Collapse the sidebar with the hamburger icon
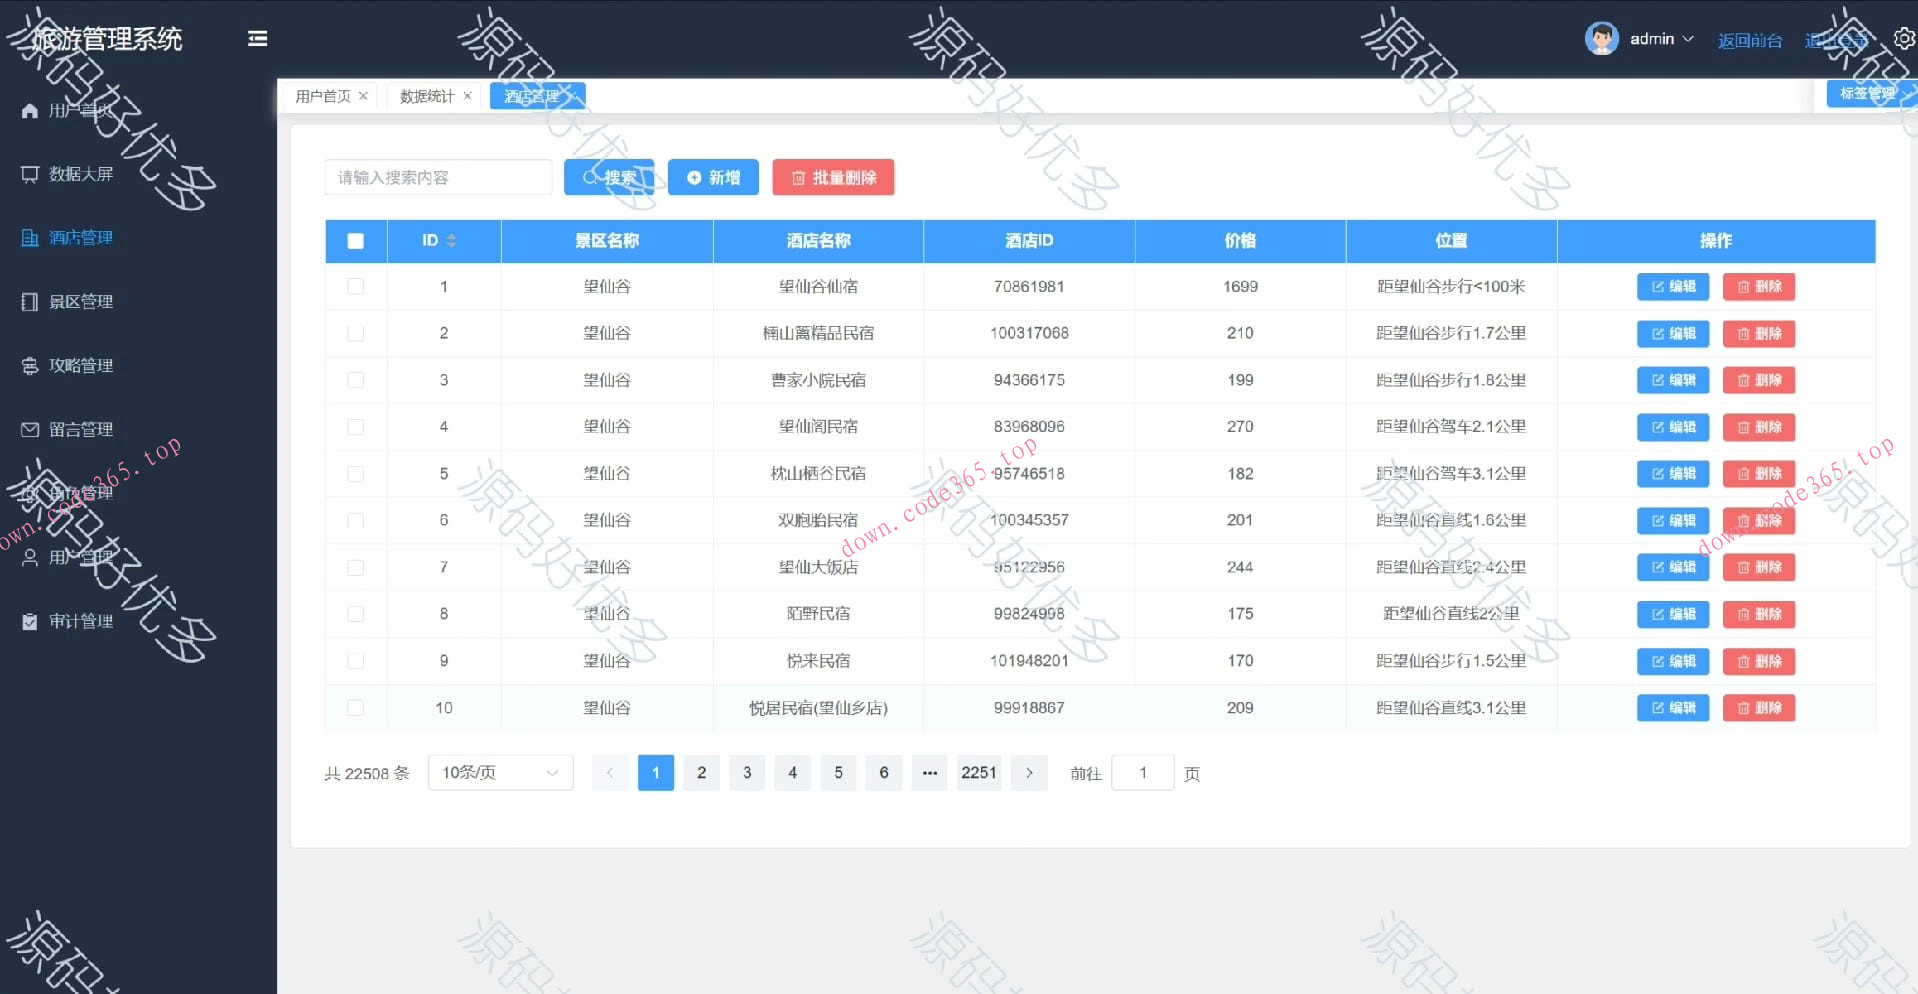Screen dimensions: 1918x994 tap(257, 39)
